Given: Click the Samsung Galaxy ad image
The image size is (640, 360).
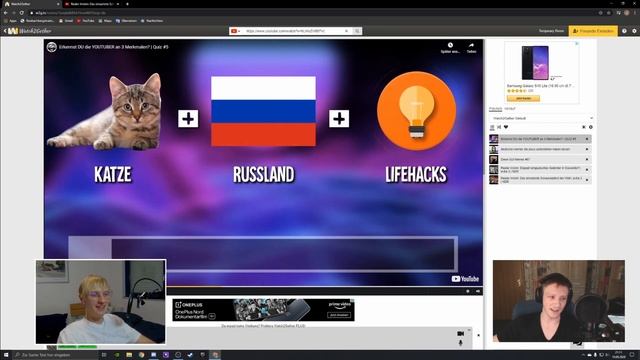Looking at the screenshot, I should (535, 63).
